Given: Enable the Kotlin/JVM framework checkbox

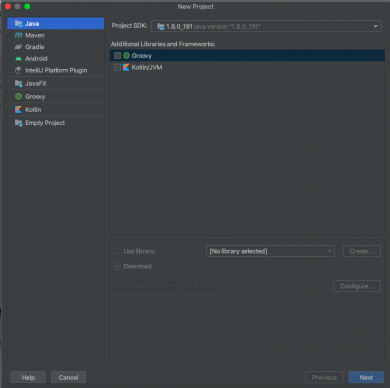Looking at the screenshot, I should point(117,67).
